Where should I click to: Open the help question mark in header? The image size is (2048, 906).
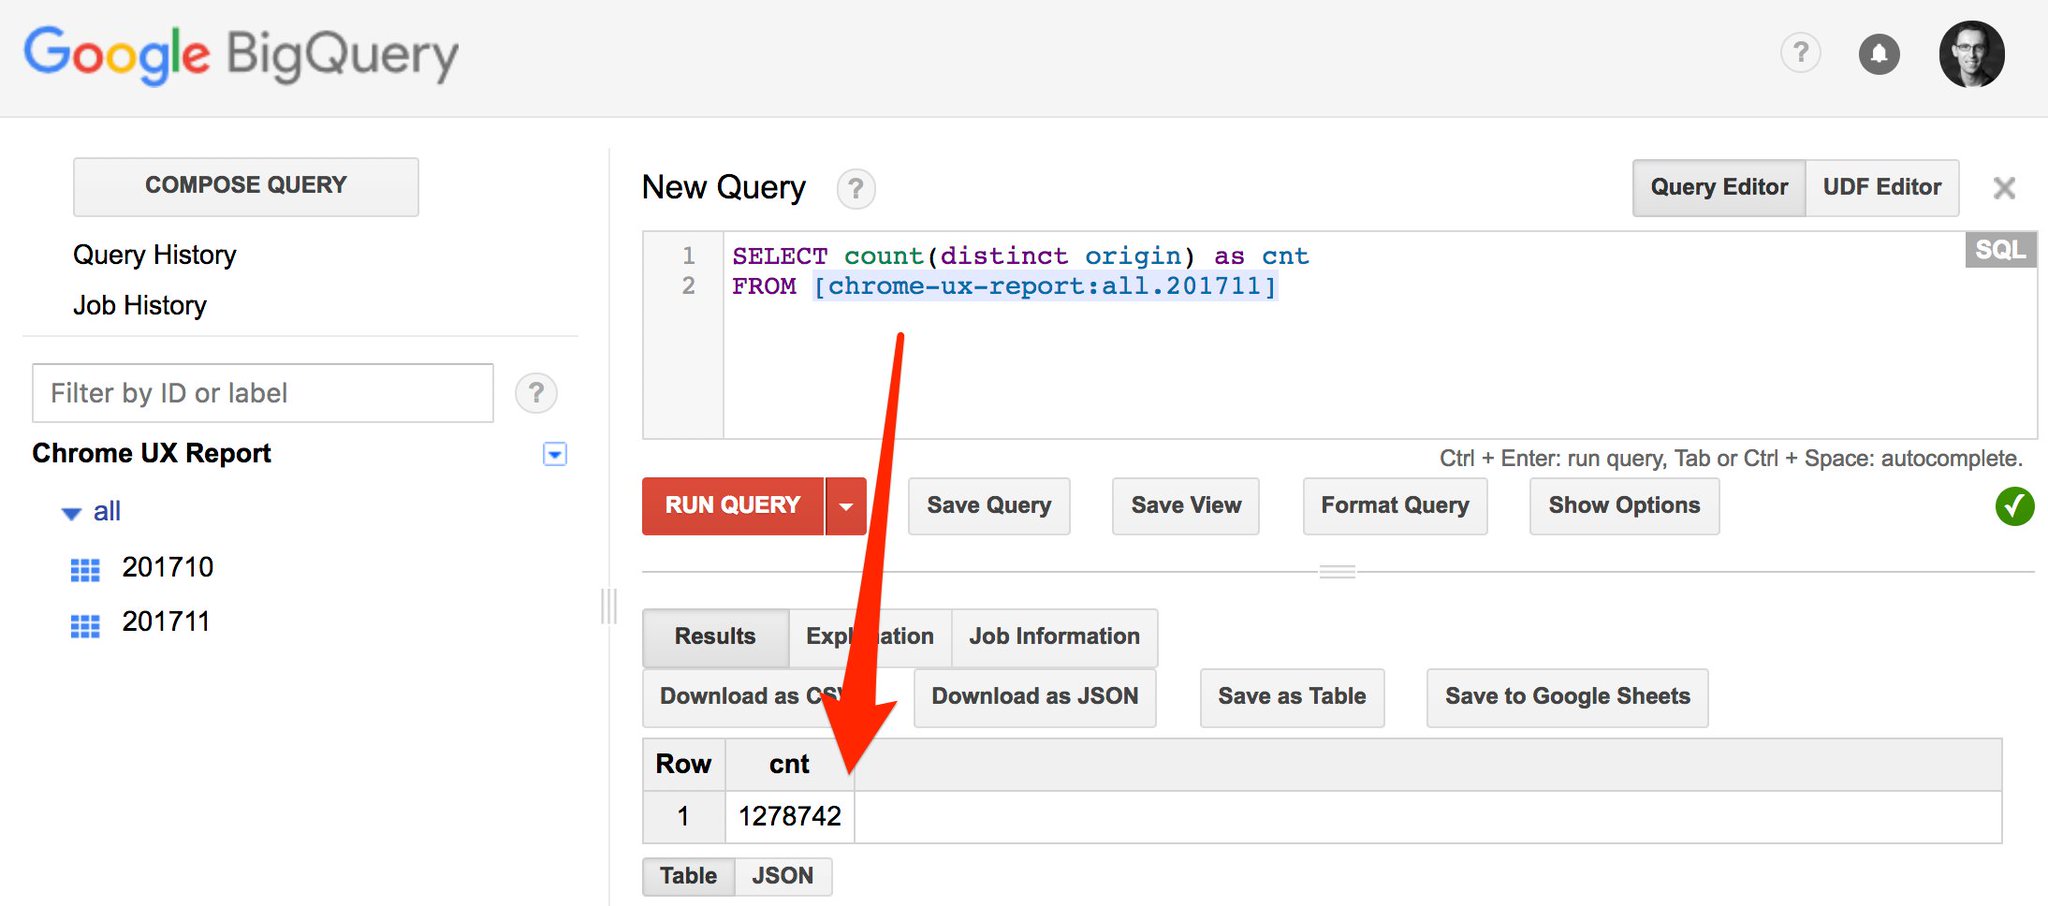pyautogui.click(x=1800, y=52)
